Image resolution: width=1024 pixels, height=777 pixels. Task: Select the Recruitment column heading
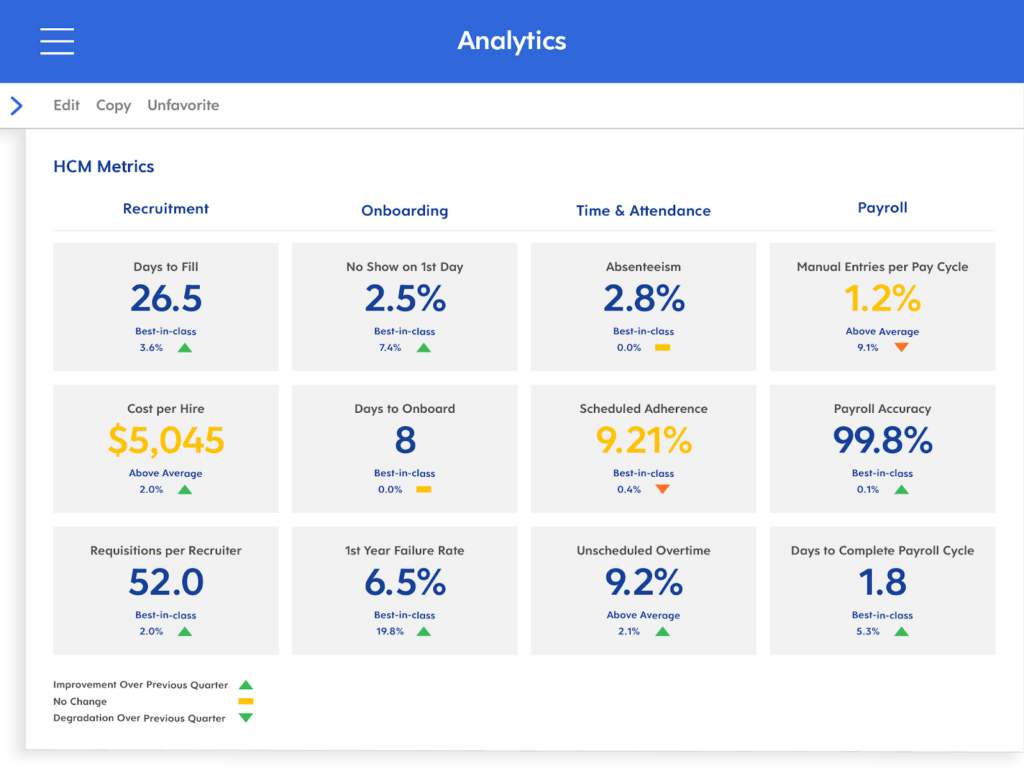(x=166, y=209)
